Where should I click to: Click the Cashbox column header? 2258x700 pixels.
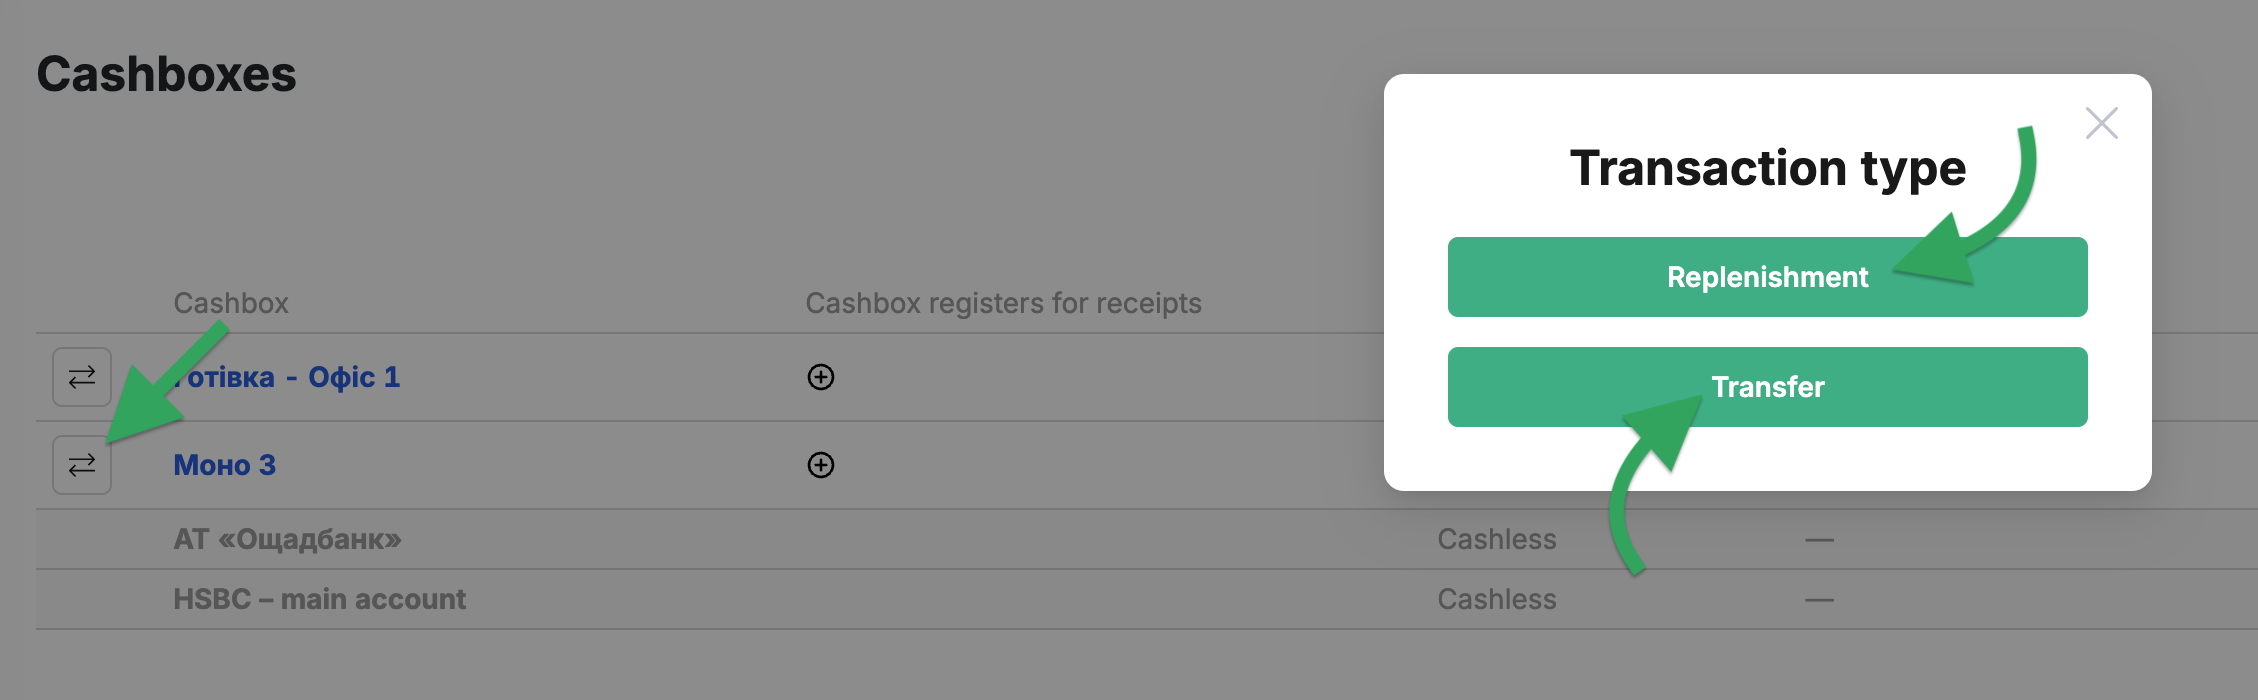tap(231, 303)
